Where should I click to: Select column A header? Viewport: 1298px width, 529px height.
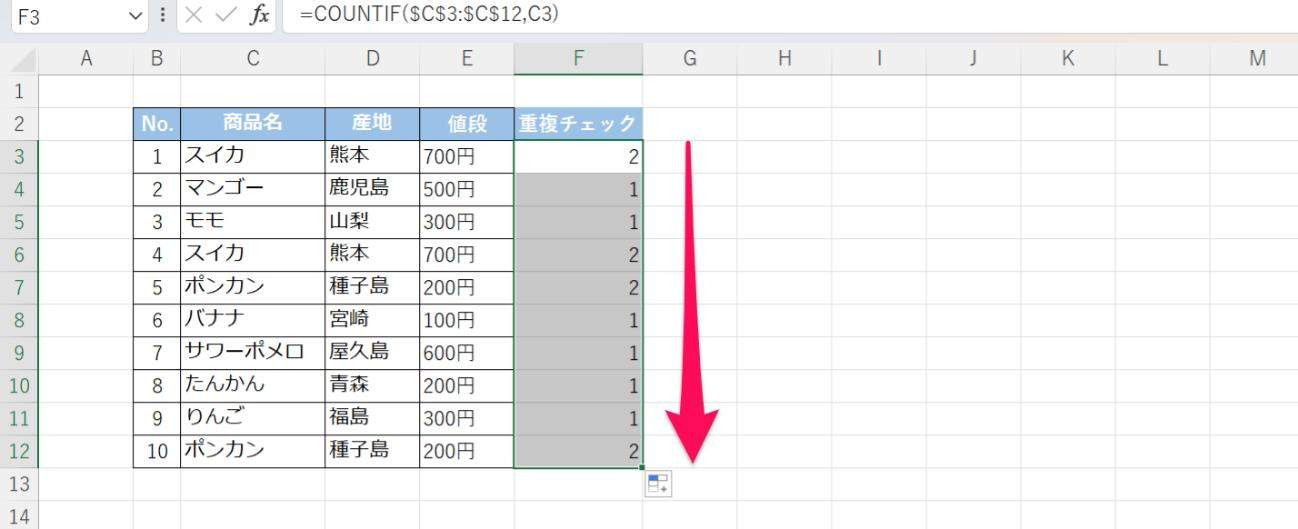pyautogui.click(x=86, y=59)
